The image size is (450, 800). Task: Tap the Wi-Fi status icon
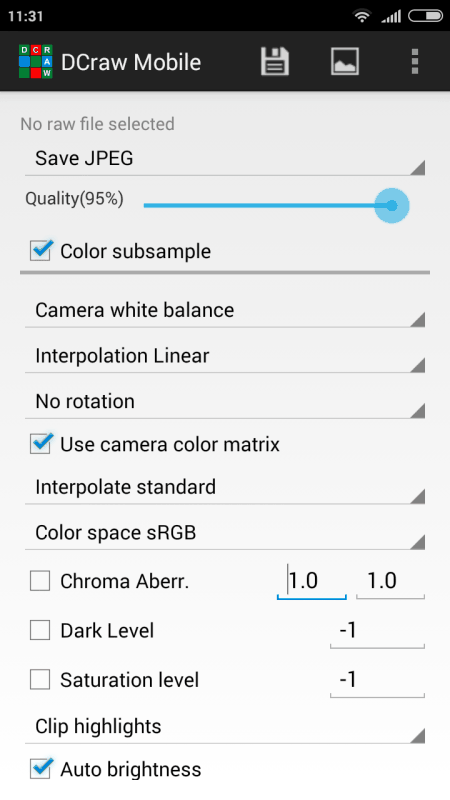coord(362,16)
